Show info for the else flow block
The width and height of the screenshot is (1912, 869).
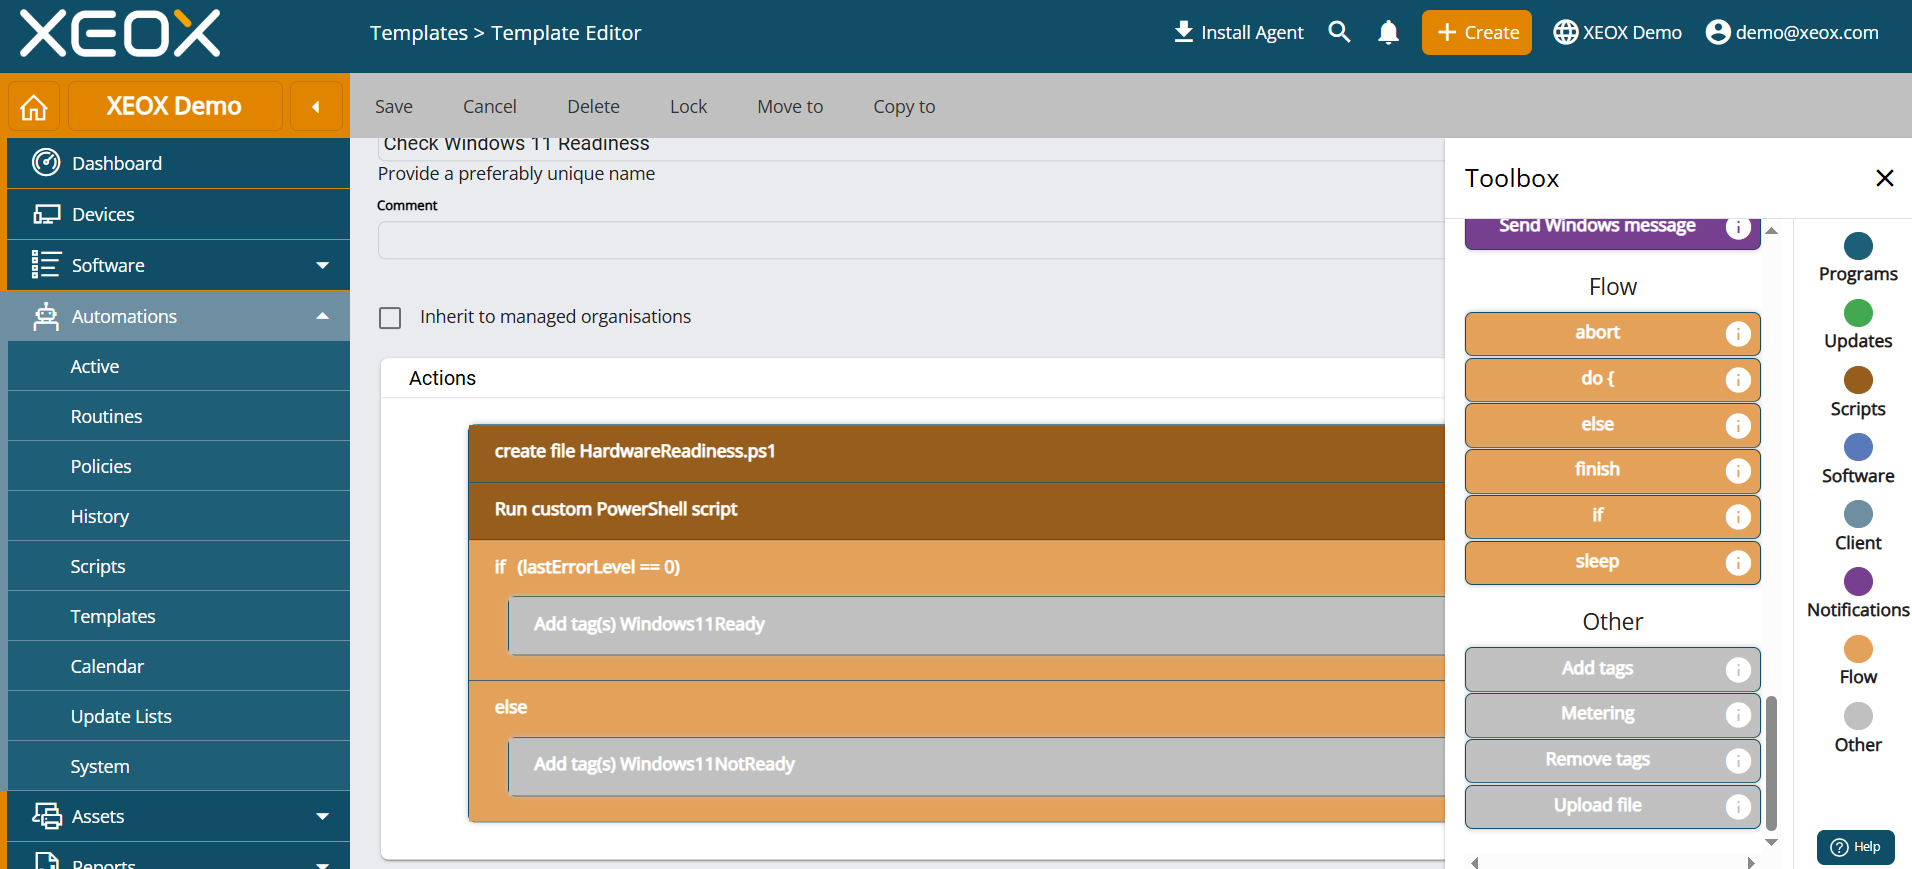point(1738,425)
